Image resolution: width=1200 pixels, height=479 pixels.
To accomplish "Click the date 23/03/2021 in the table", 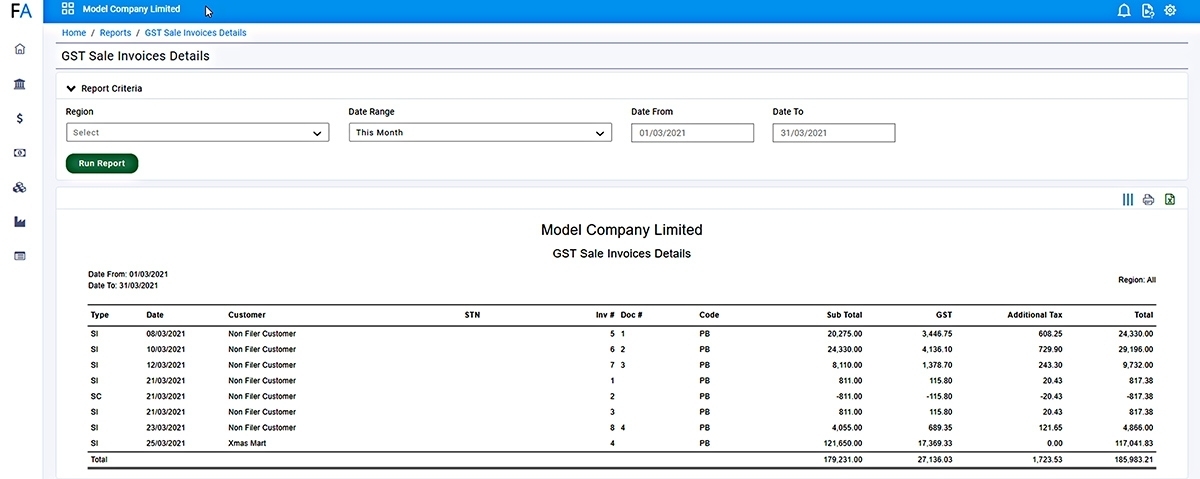I will tap(165, 427).
